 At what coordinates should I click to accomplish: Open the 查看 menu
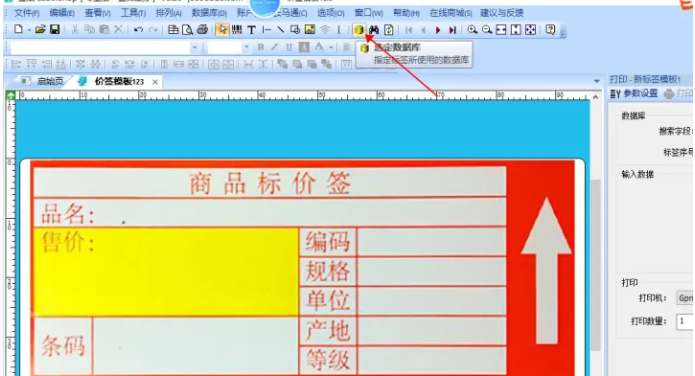tap(97, 13)
